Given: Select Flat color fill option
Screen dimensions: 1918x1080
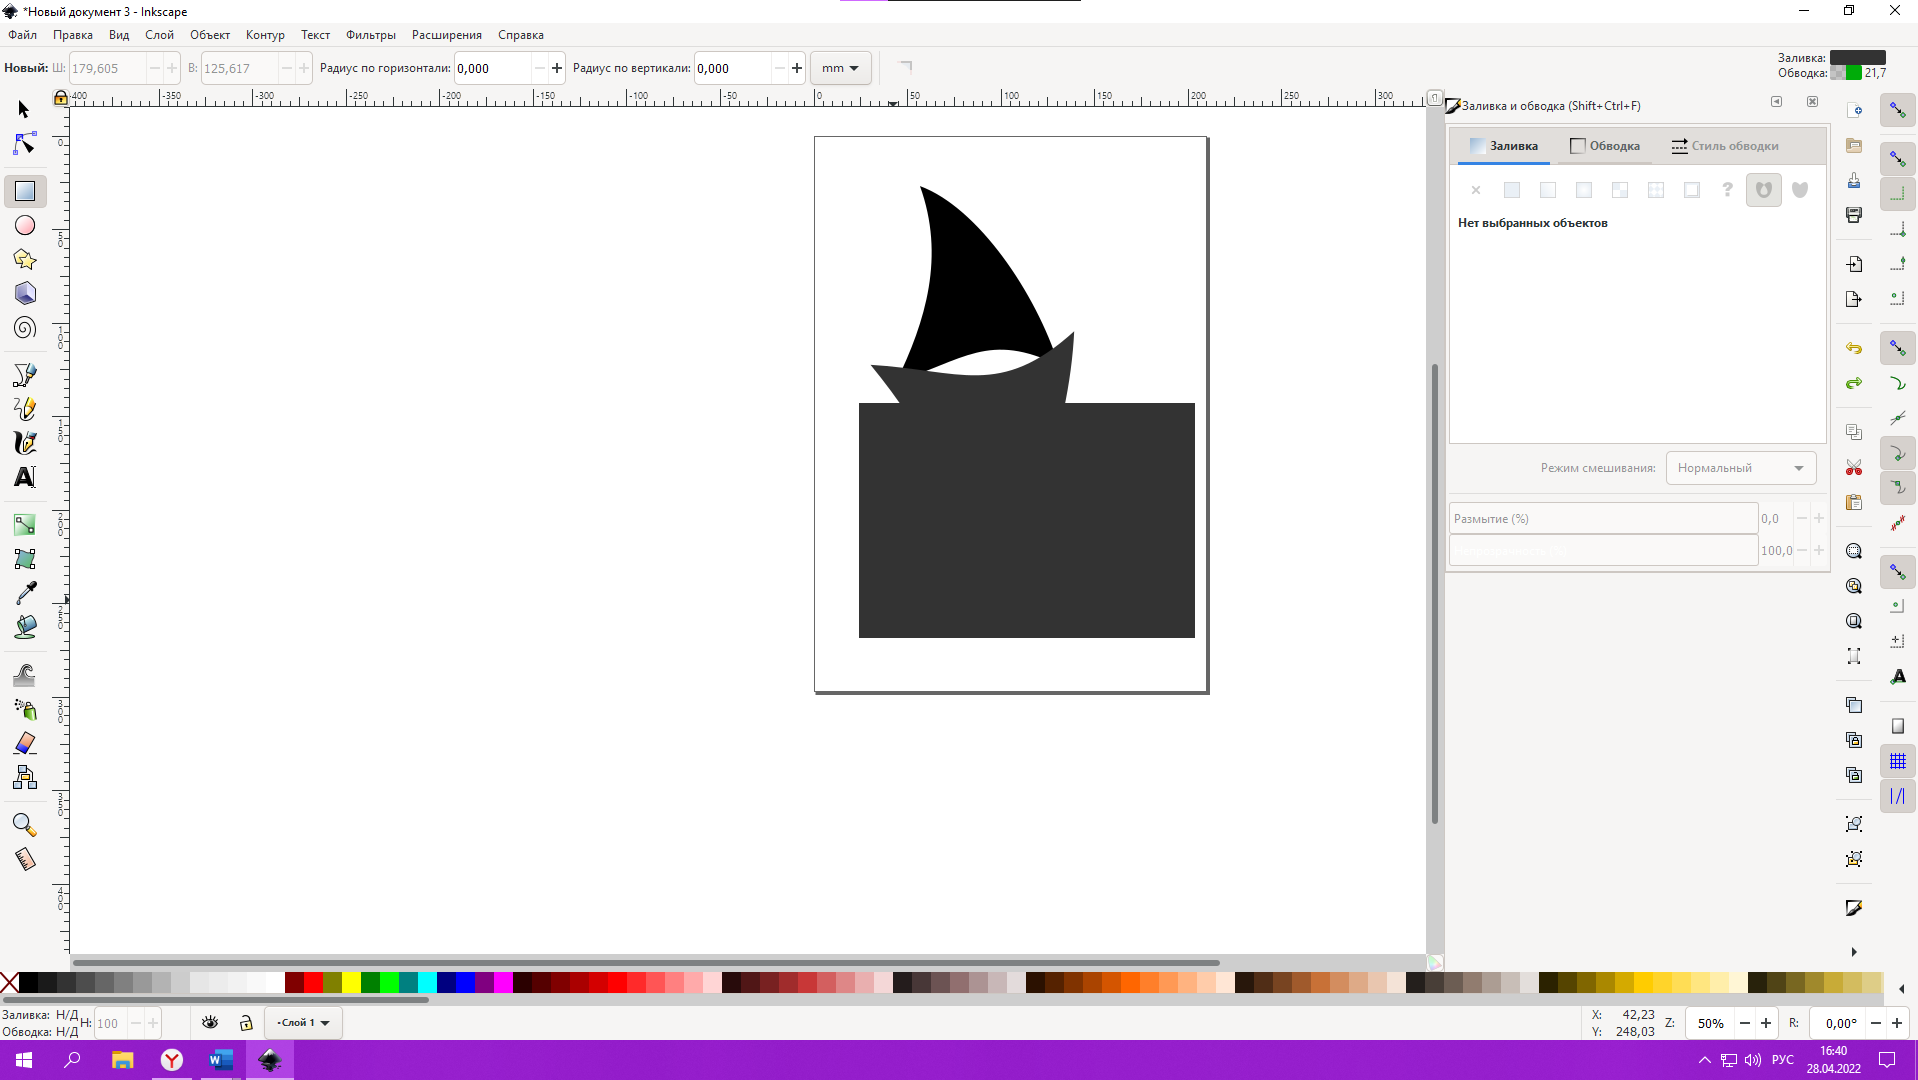Looking at the screenshot, I should [1512, 190].
